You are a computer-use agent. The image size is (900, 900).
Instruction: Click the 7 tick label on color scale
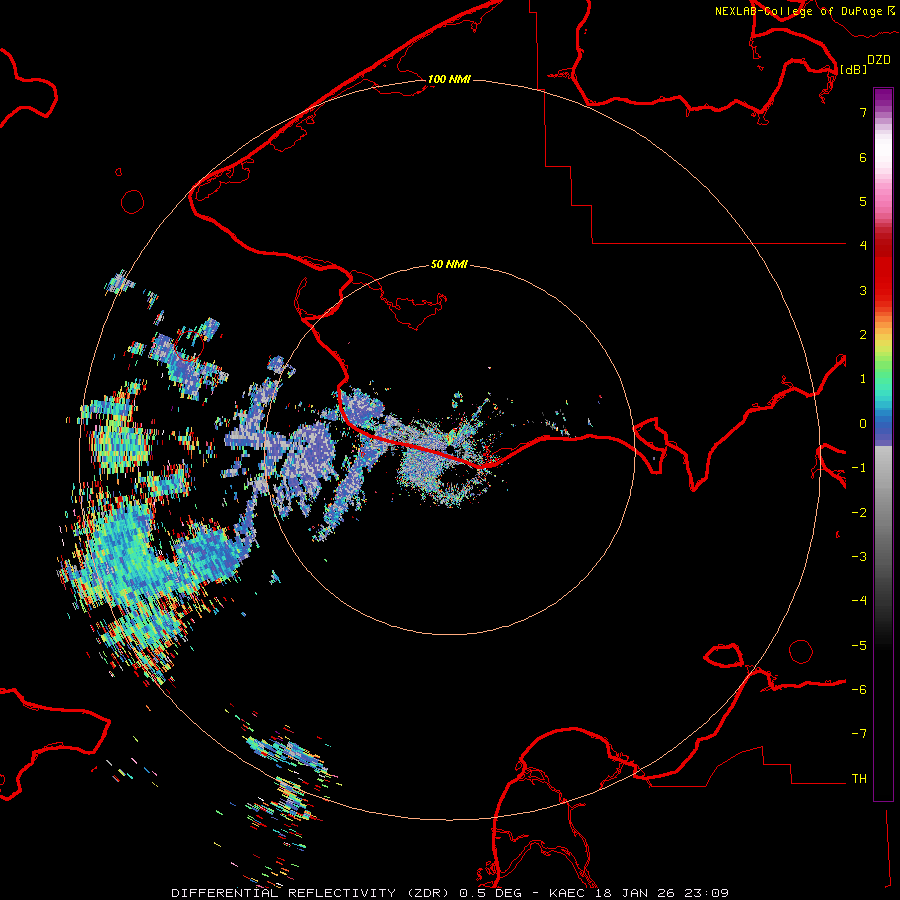pos(863,112)
